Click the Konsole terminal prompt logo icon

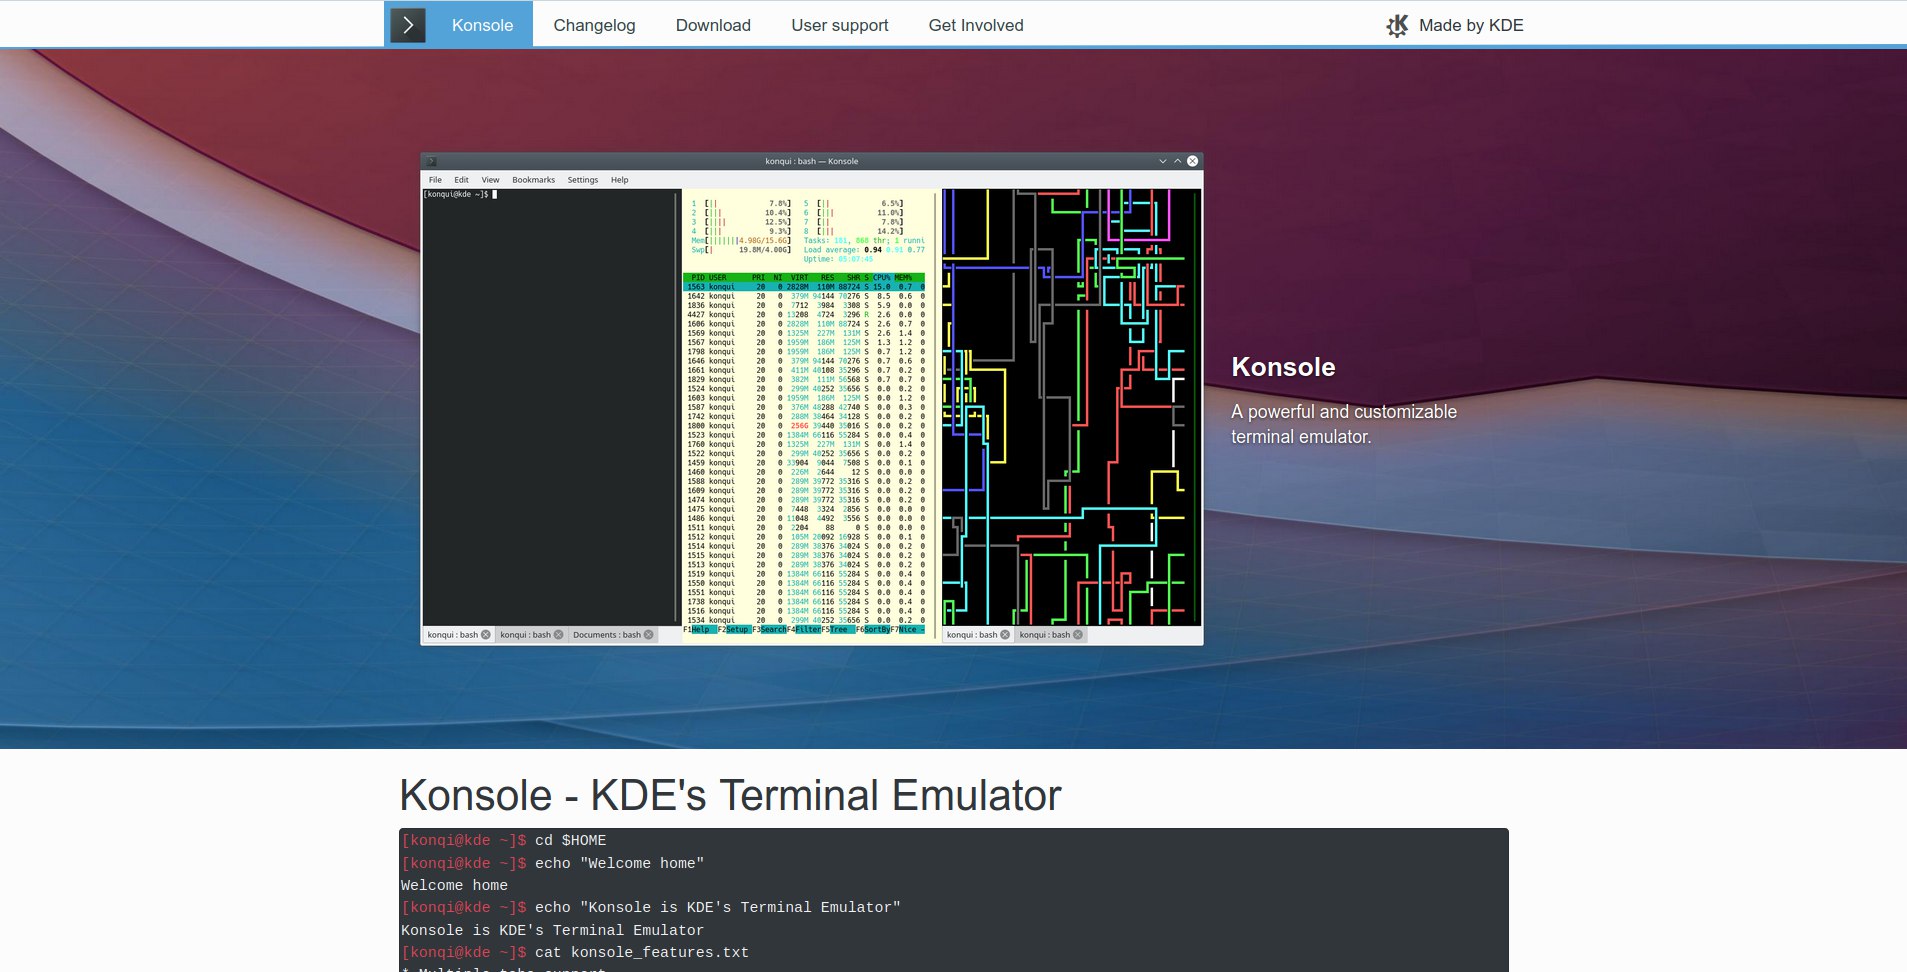click(x=408, y=25)
